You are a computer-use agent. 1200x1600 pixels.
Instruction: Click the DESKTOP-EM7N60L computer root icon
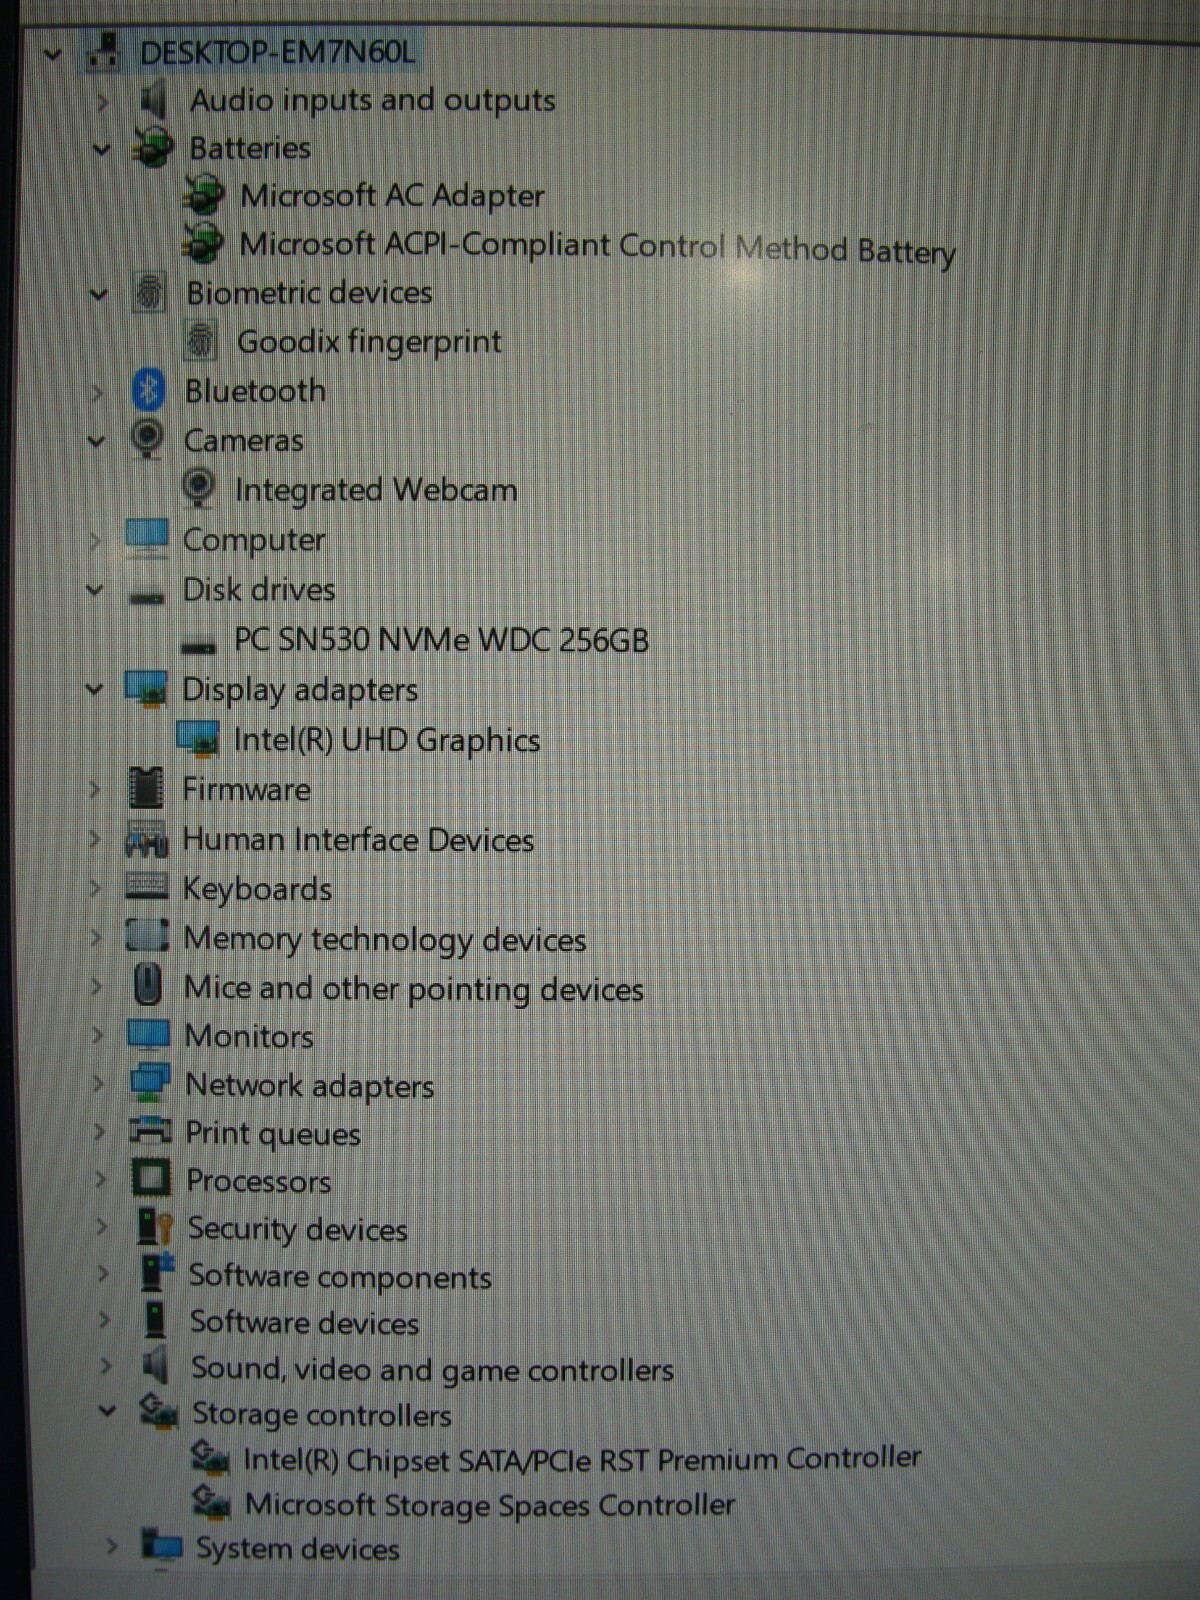coord(104,51)
